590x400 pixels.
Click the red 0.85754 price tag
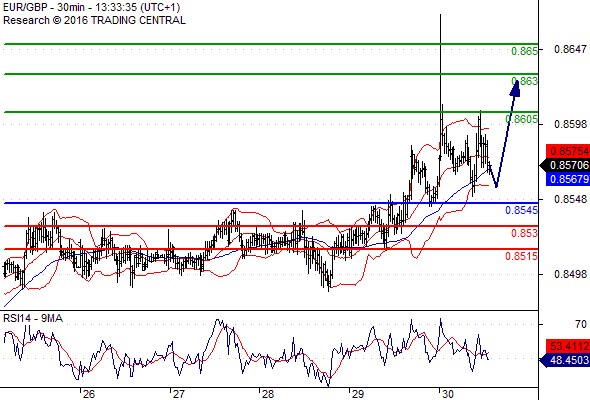(568, 151)
